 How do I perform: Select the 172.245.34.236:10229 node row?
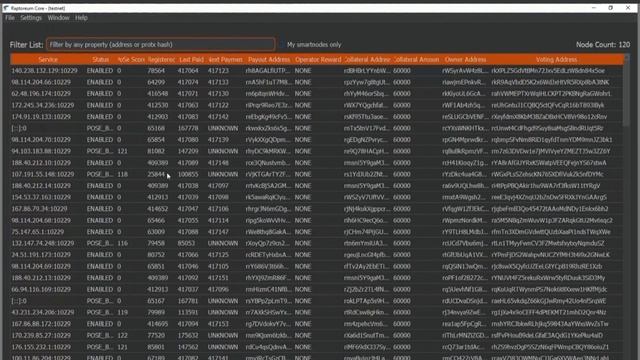(317, 105)
